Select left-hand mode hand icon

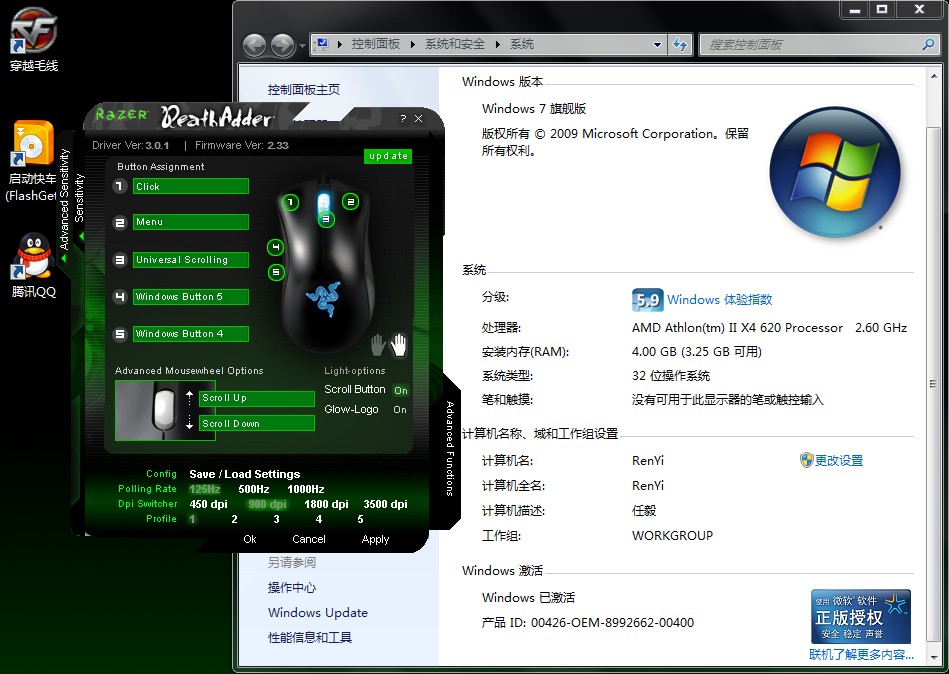[x=378, y=345]
